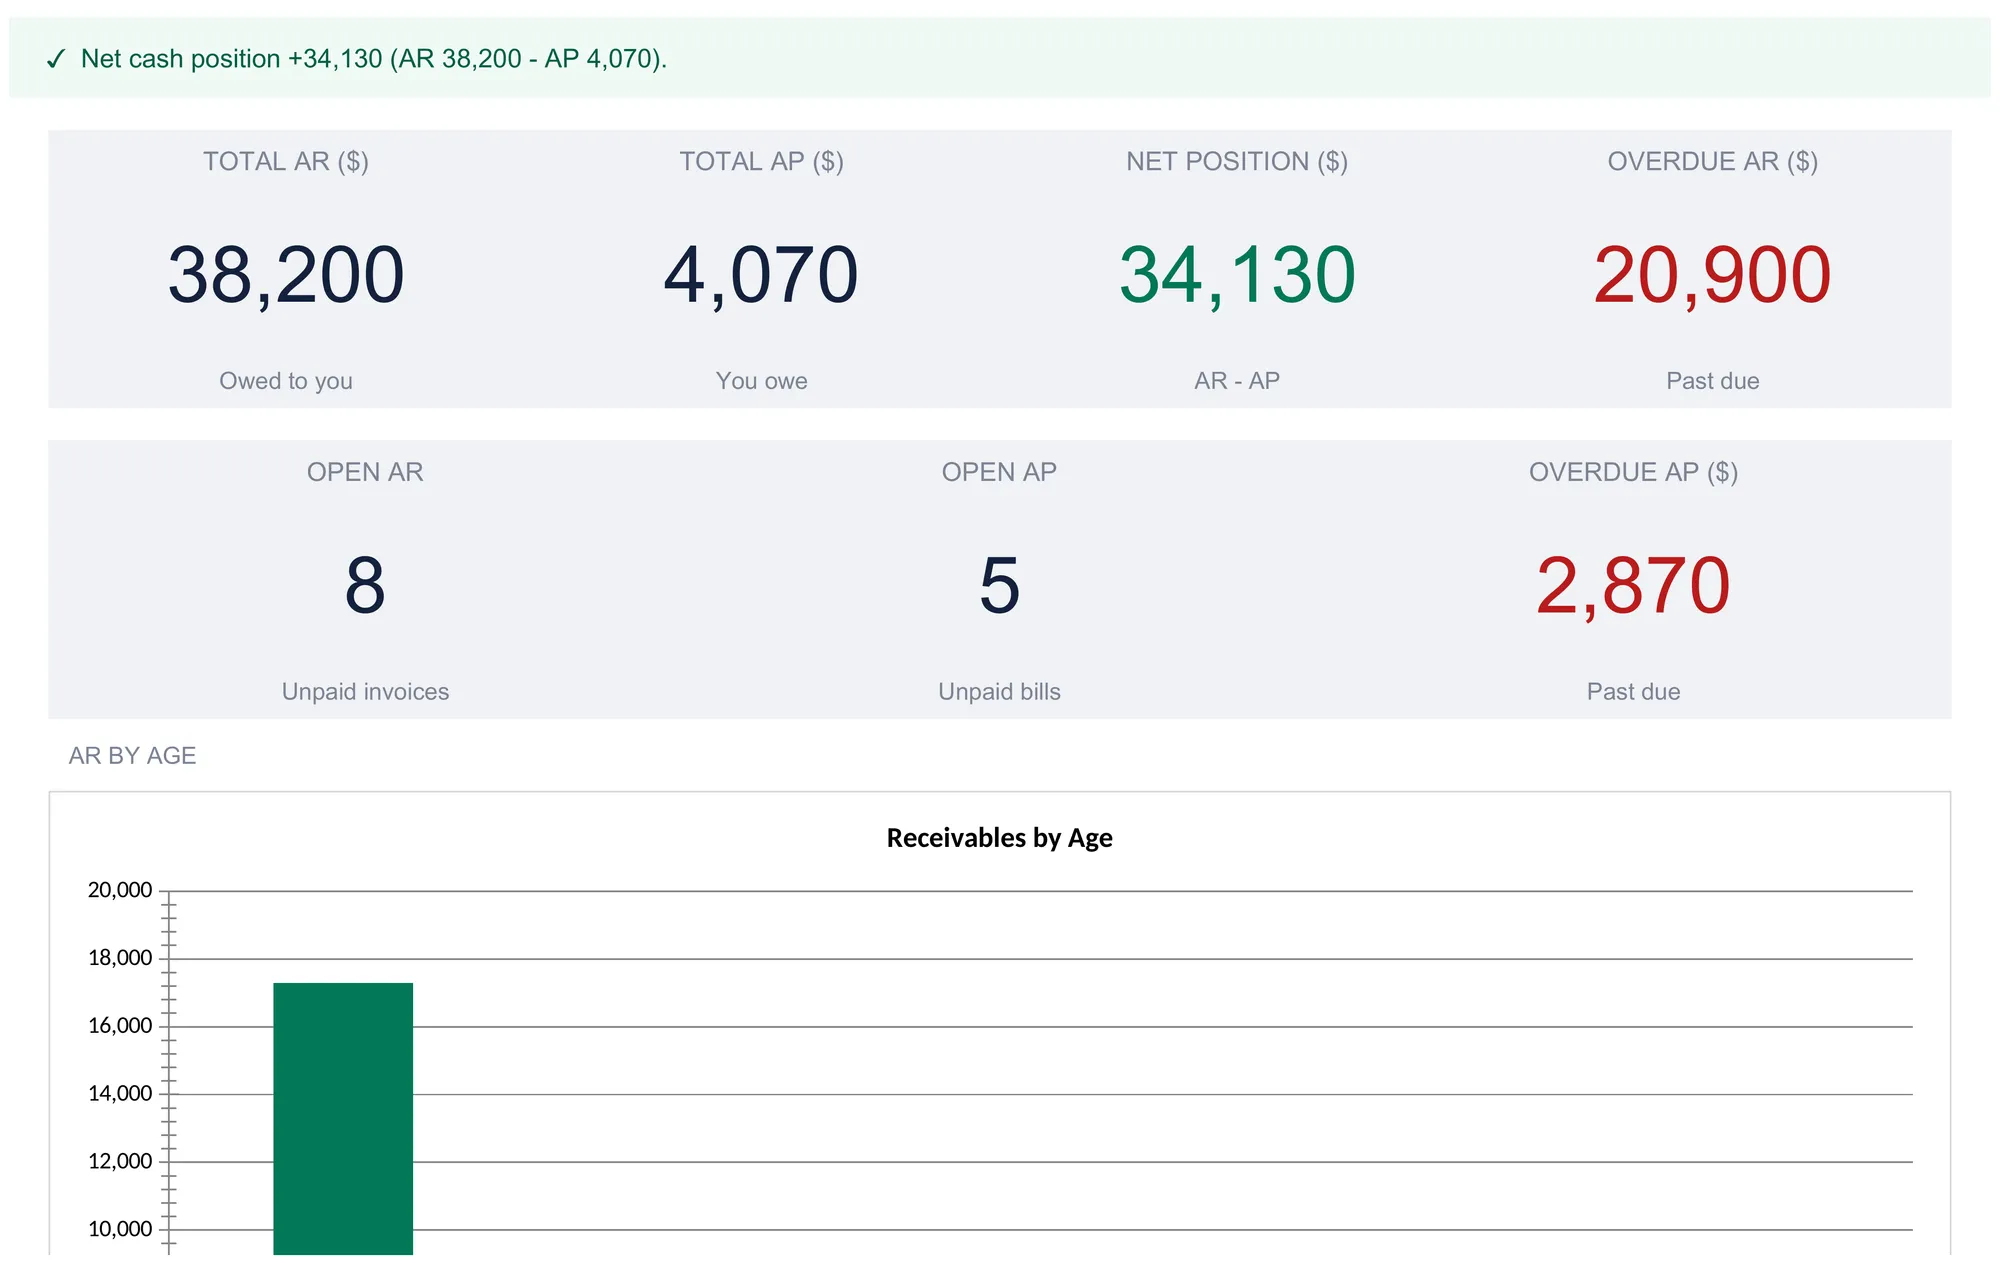Viewport: 2000px width, 1264px height.
Task: Click the 14,000 y-axis label
Action: [x=120, y=1094]
